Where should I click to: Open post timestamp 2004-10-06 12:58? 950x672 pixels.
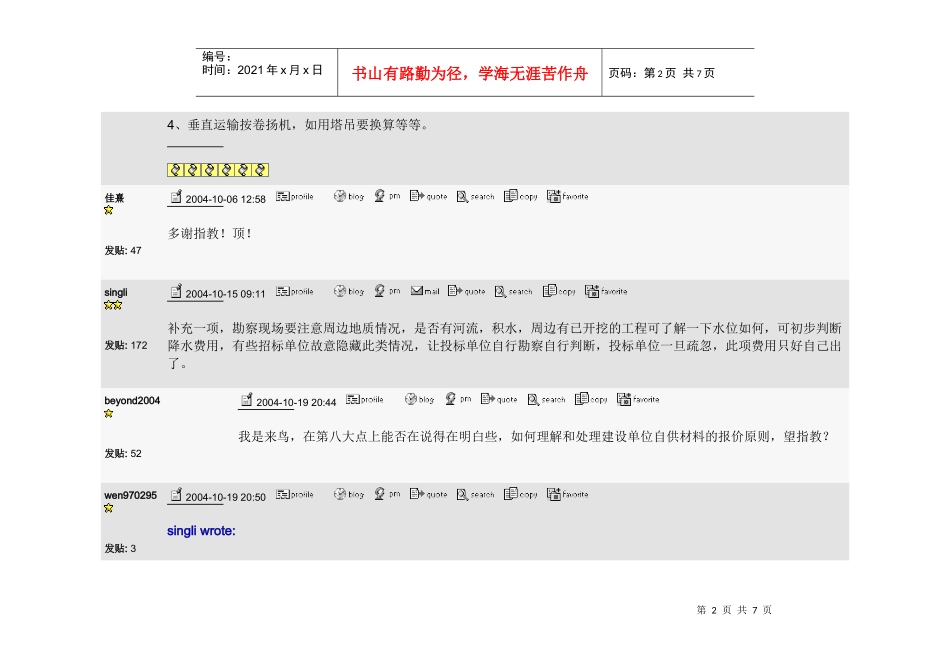coord(225,199)
